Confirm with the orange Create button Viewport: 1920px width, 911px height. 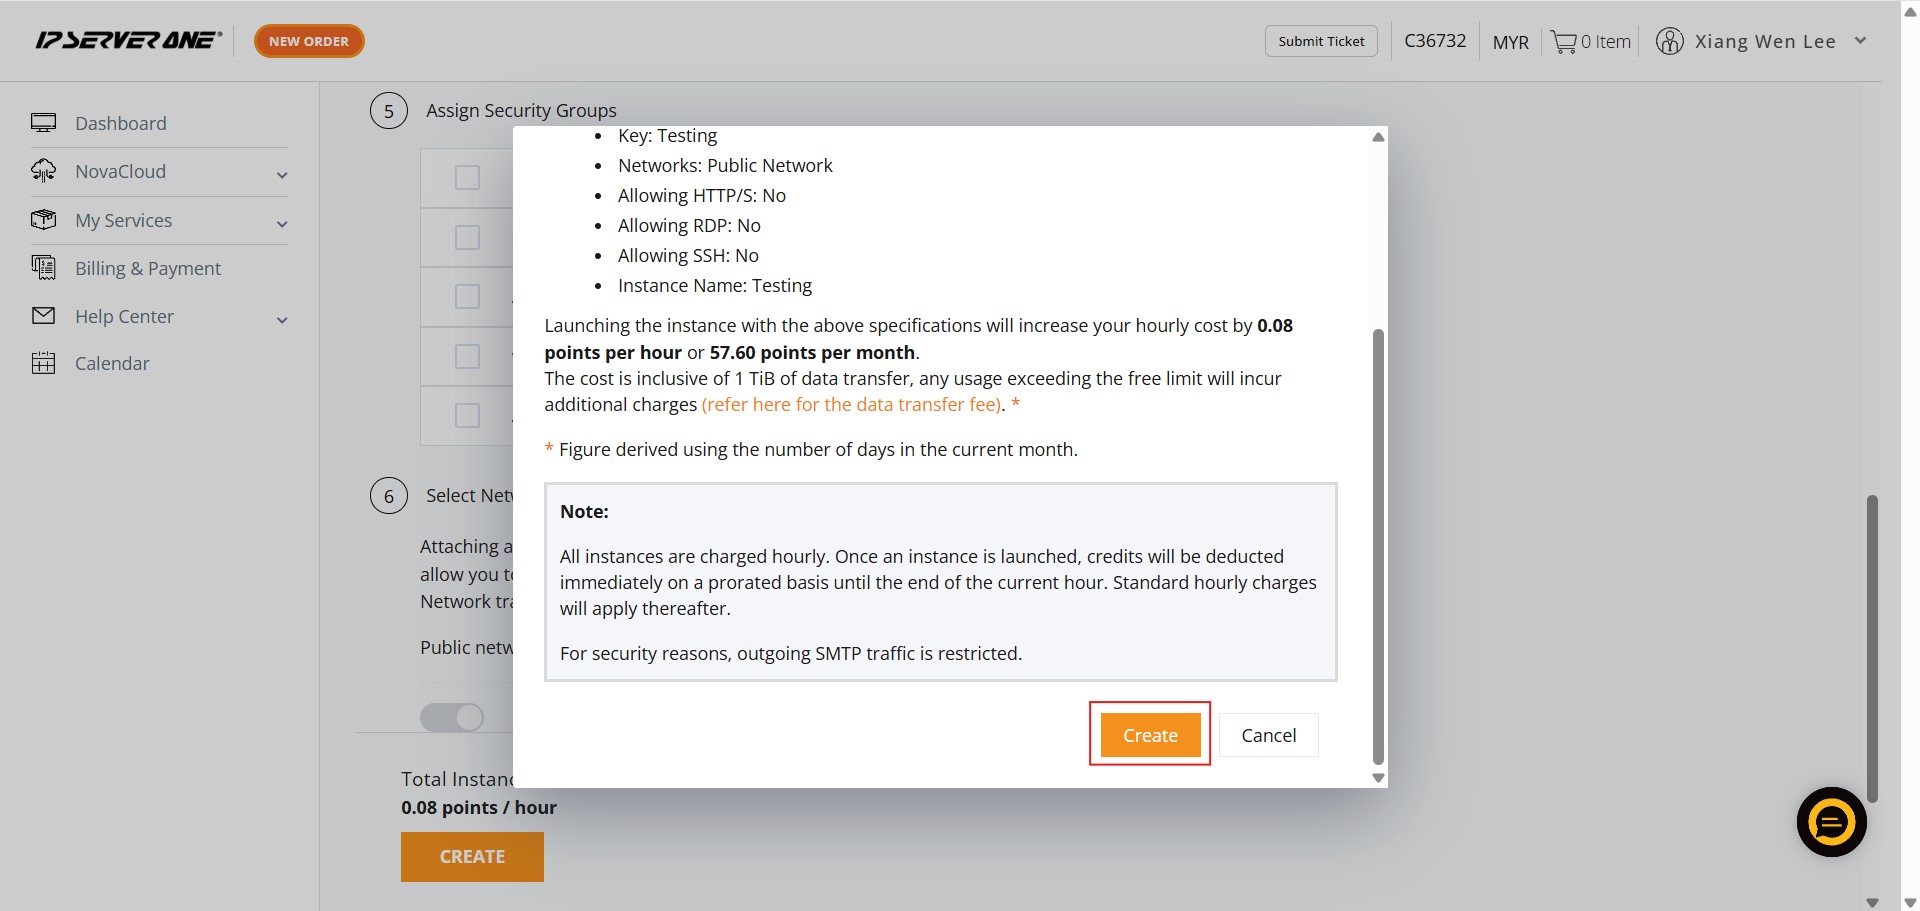pos(1150,735)
